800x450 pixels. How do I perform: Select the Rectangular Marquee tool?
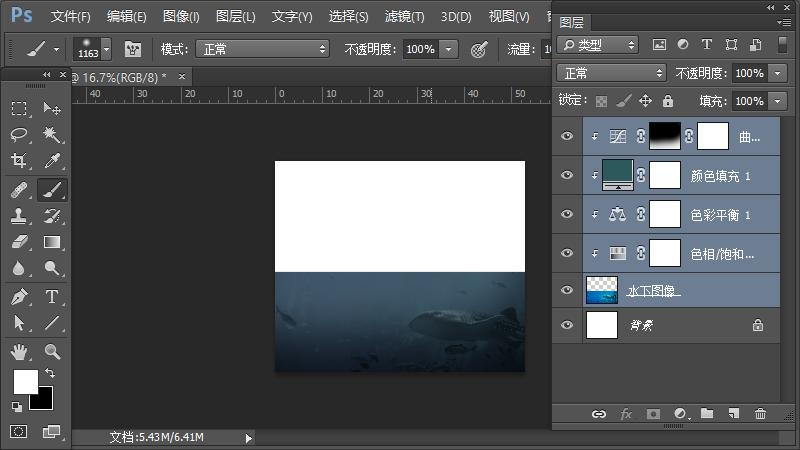(x=19, y=108)
